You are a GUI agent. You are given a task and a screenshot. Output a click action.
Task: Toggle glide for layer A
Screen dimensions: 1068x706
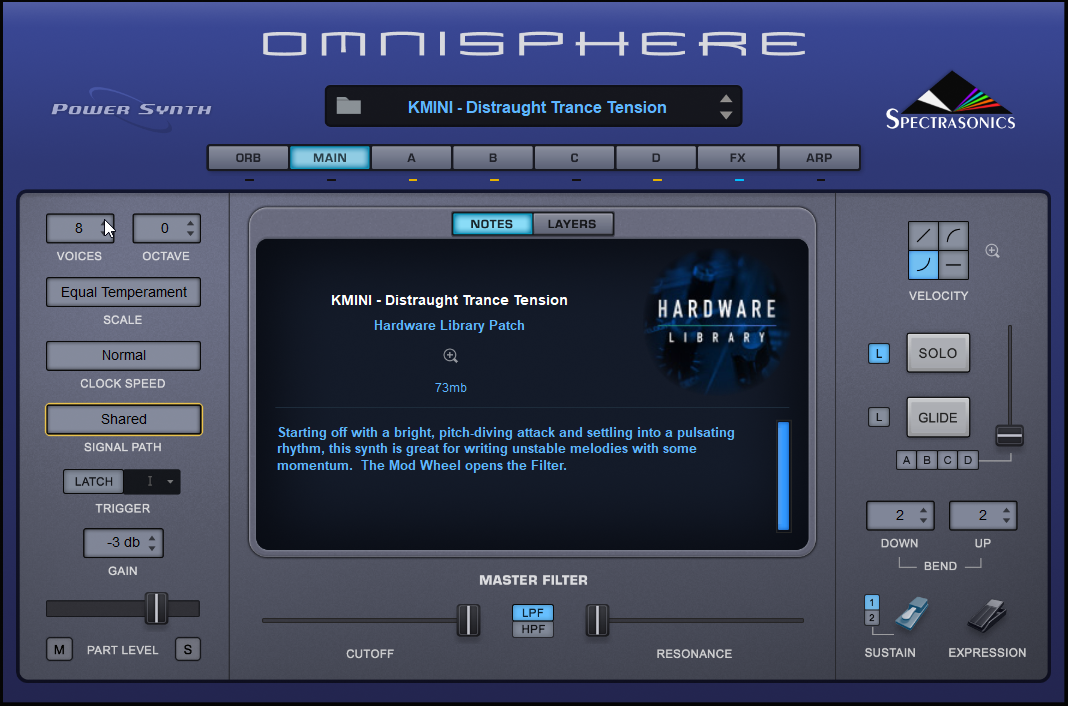point(907,460)
